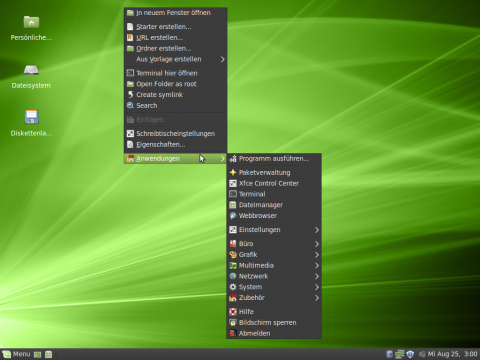Screen dimensions: 480x360
Task: Click the clock 'Mi Aug 25, 3:00'
Action: pyautogui.click(x=452, y=354)
